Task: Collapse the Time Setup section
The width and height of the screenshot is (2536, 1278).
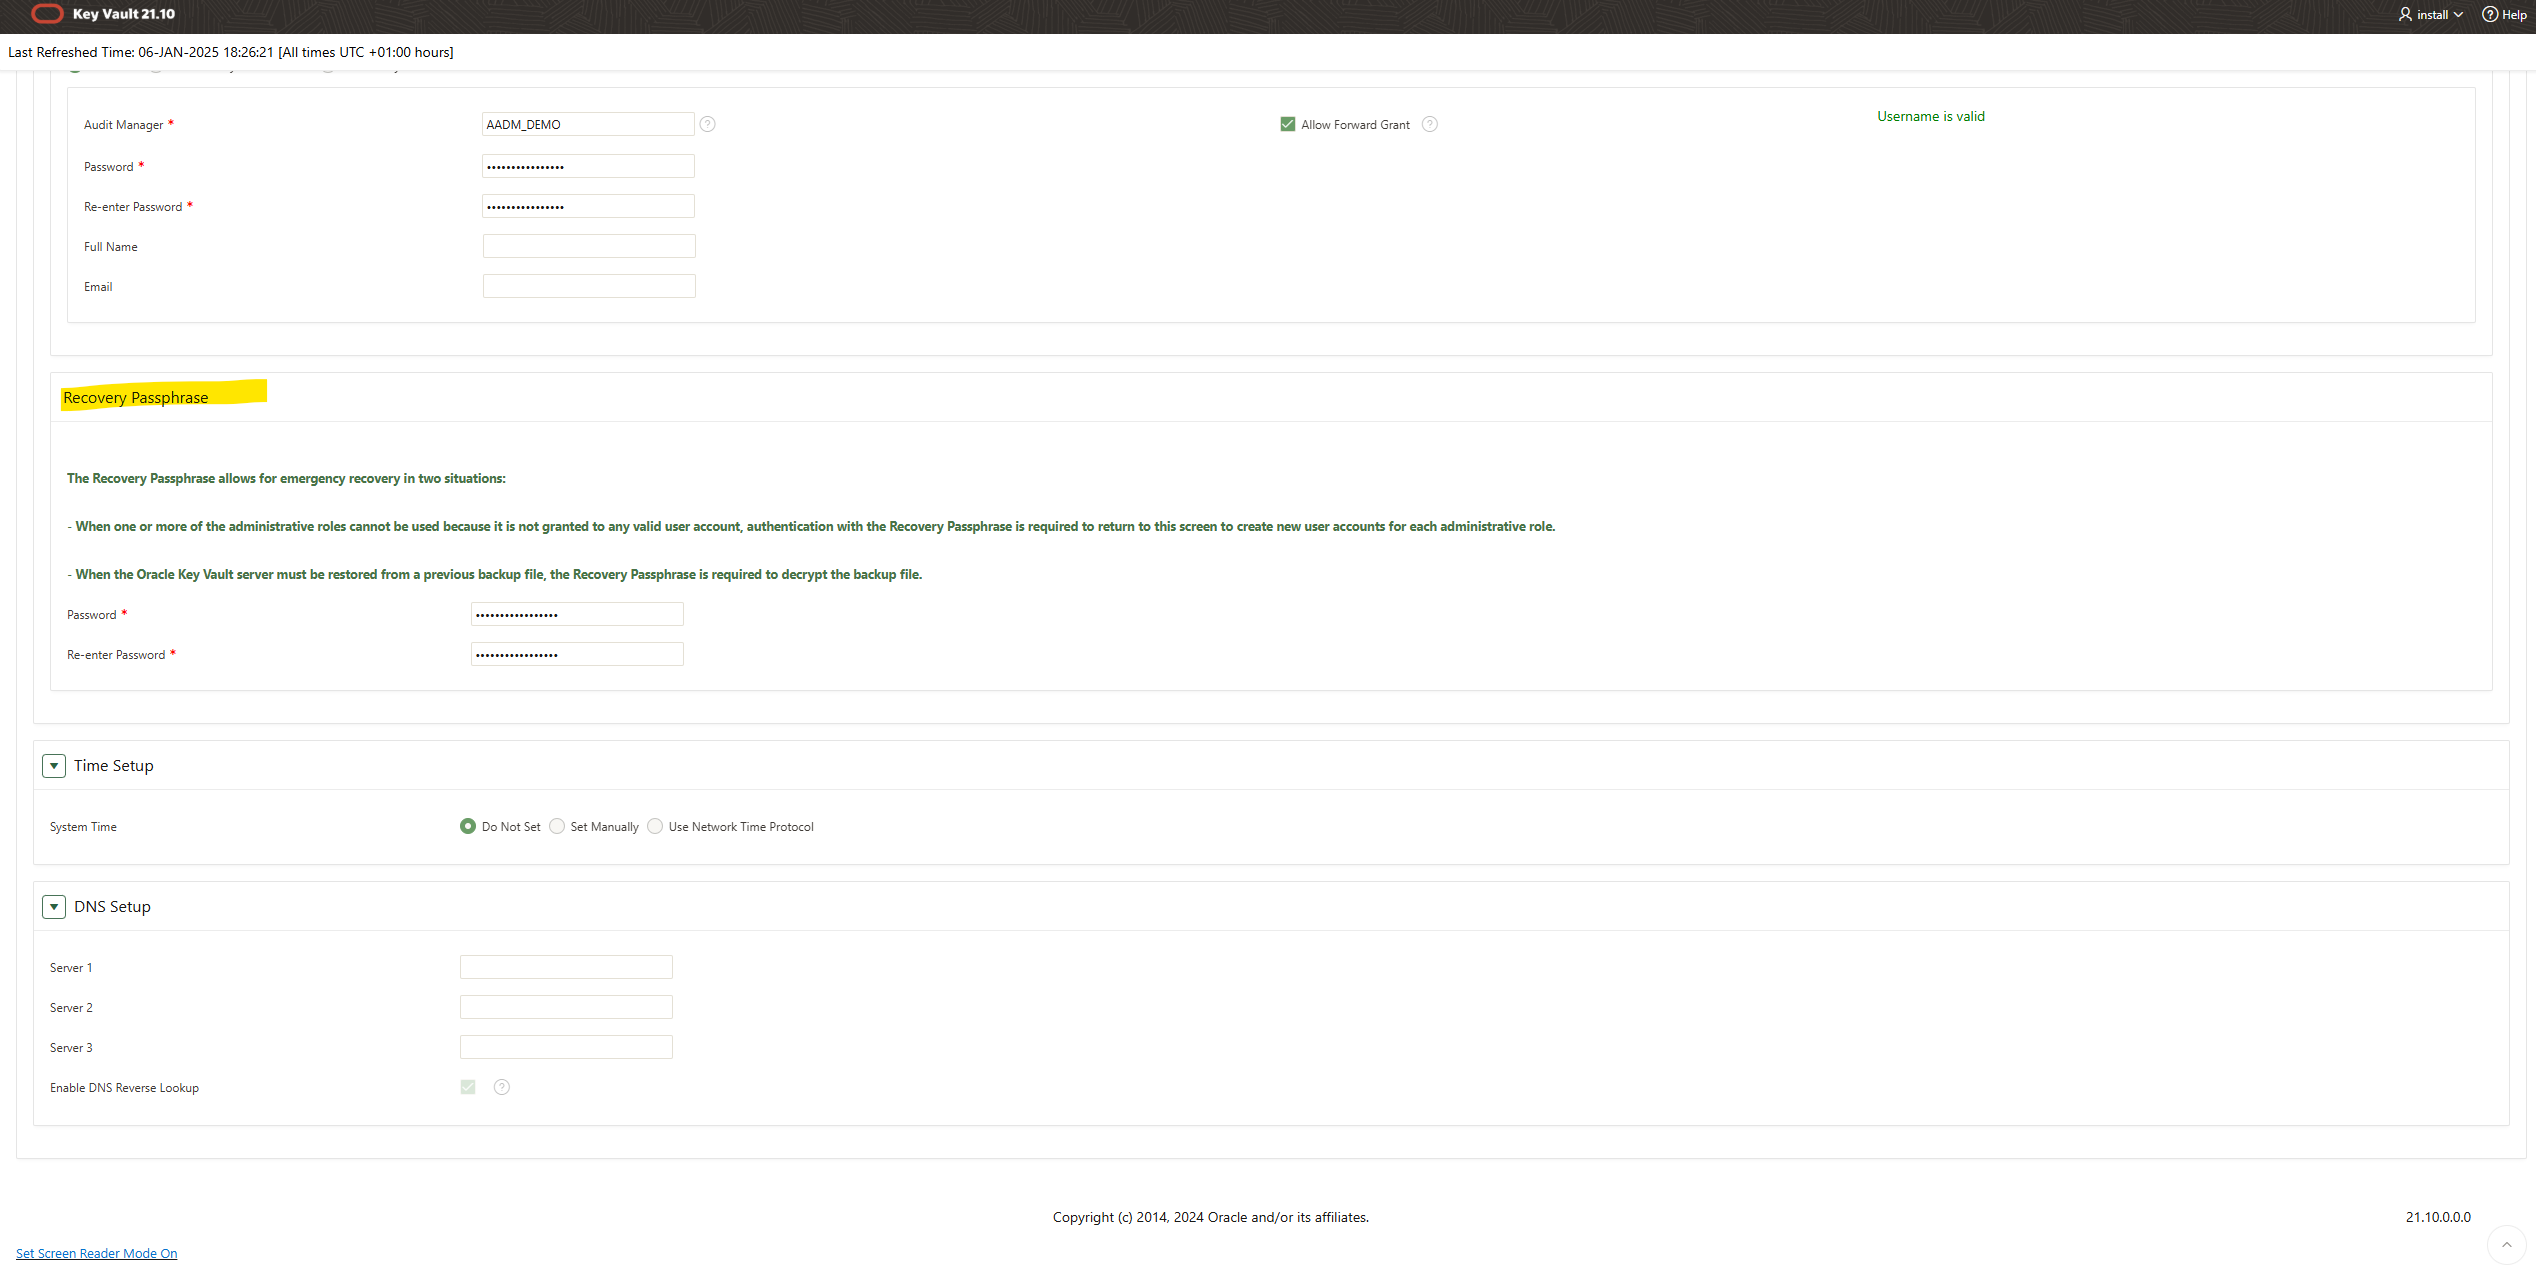Action: pyautogui.click(x=54, y=766)
